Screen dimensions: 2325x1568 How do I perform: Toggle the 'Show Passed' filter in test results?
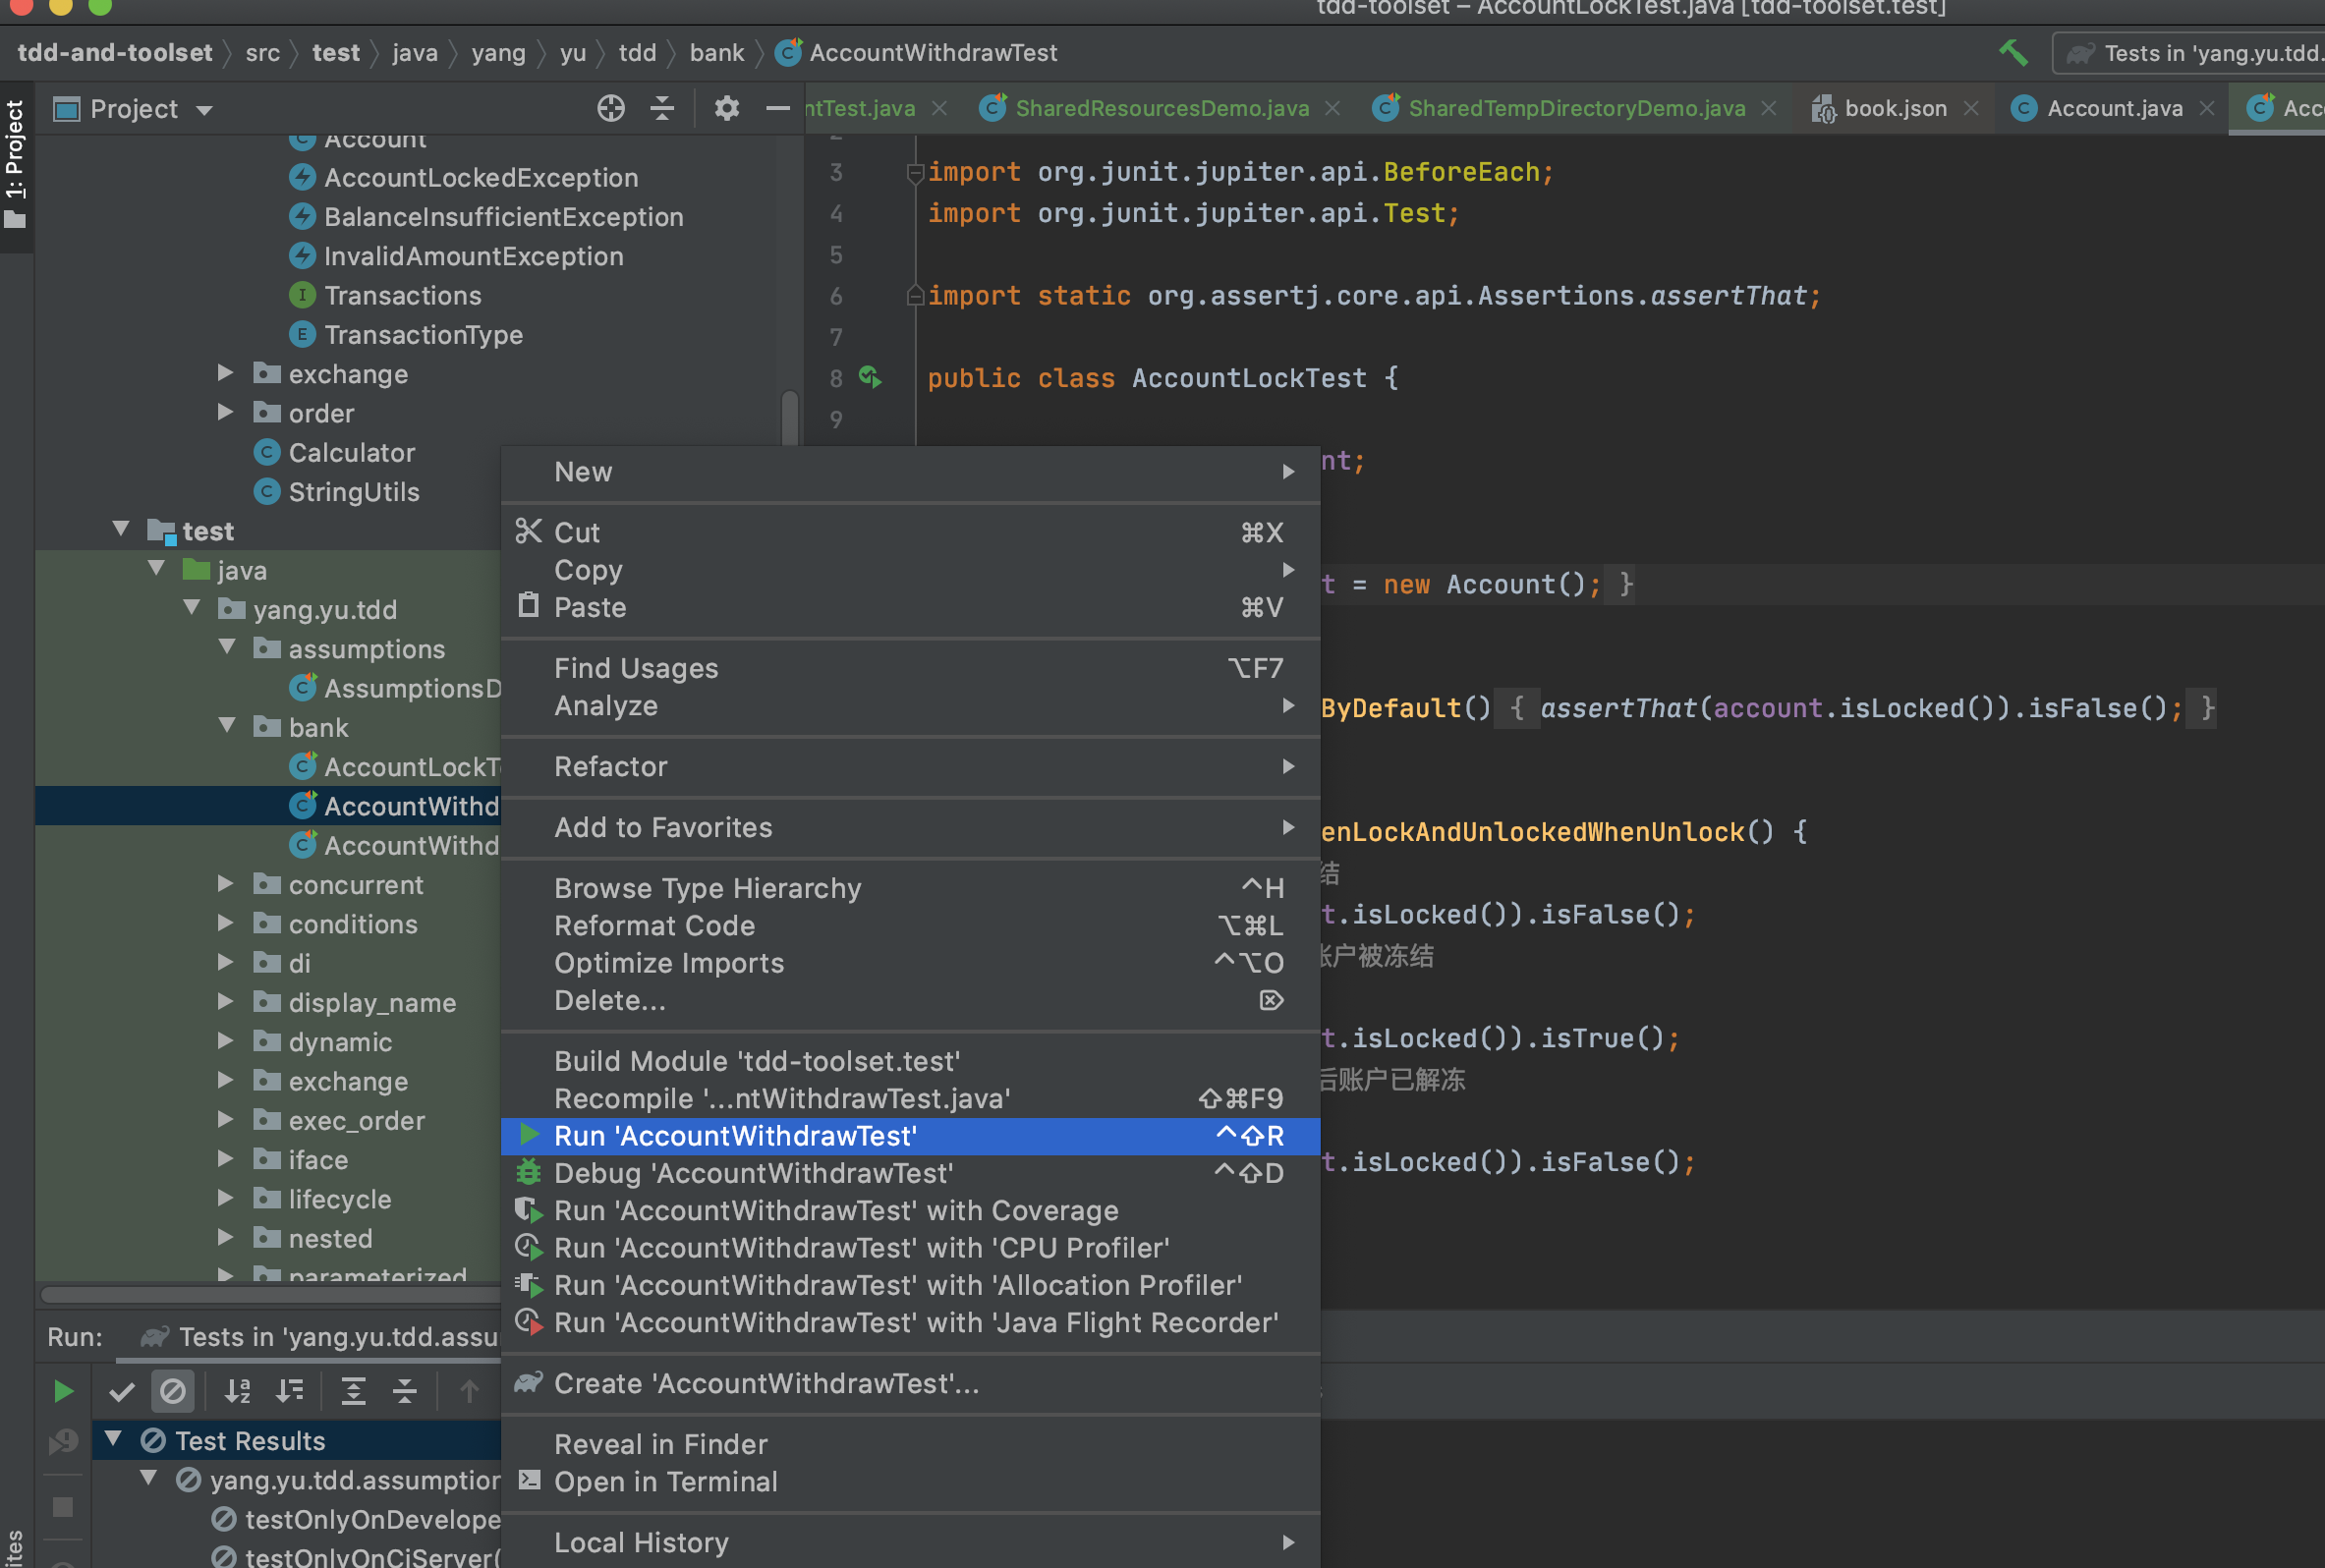point(121,1390)
